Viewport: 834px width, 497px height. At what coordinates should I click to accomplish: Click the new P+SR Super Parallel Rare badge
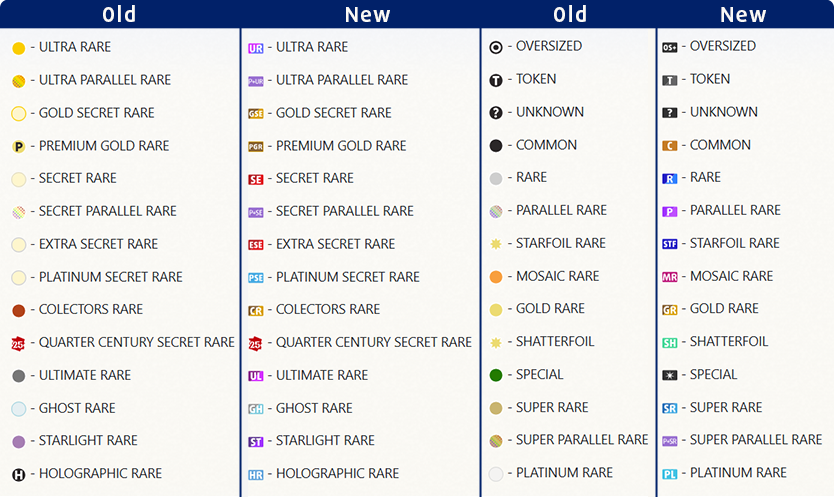pos(670,441)
